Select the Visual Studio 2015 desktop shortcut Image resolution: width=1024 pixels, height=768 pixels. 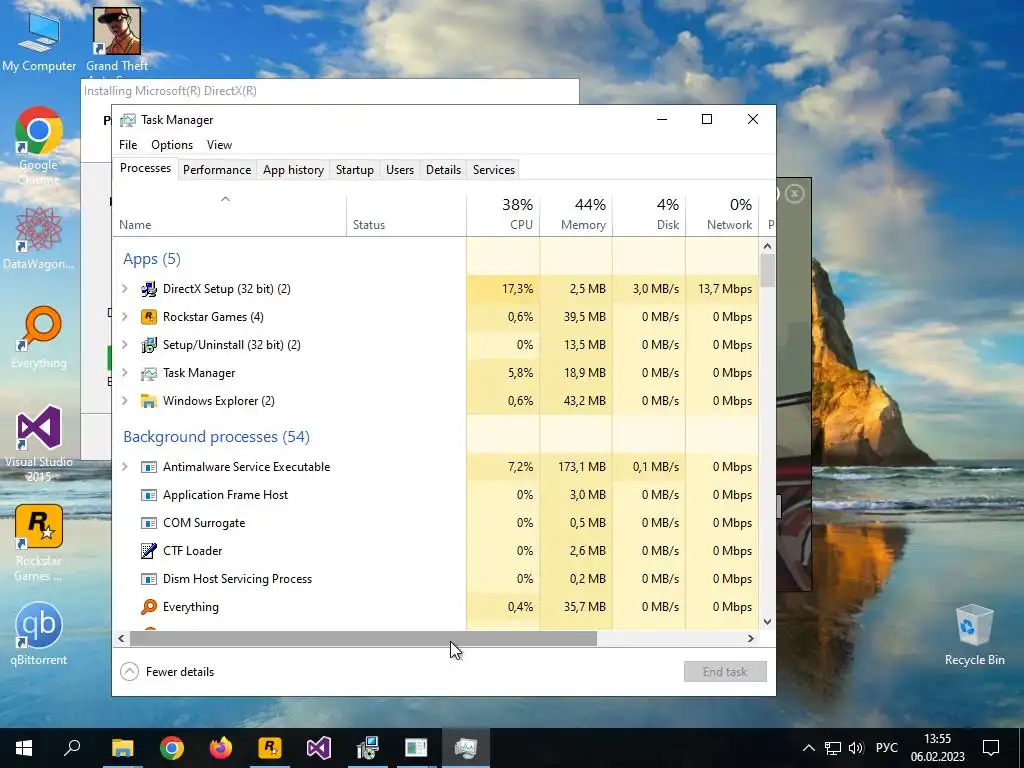[x=39, y=444]
